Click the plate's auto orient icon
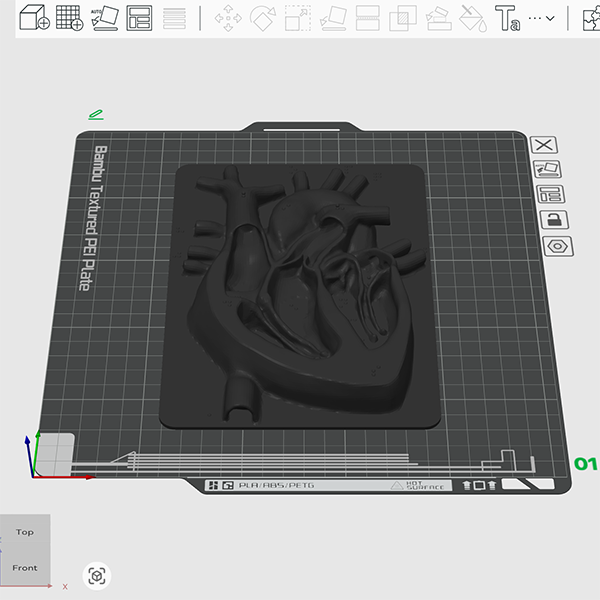This screenshot has height=600, width=600. pyautogui.click(x=548, y=170)
